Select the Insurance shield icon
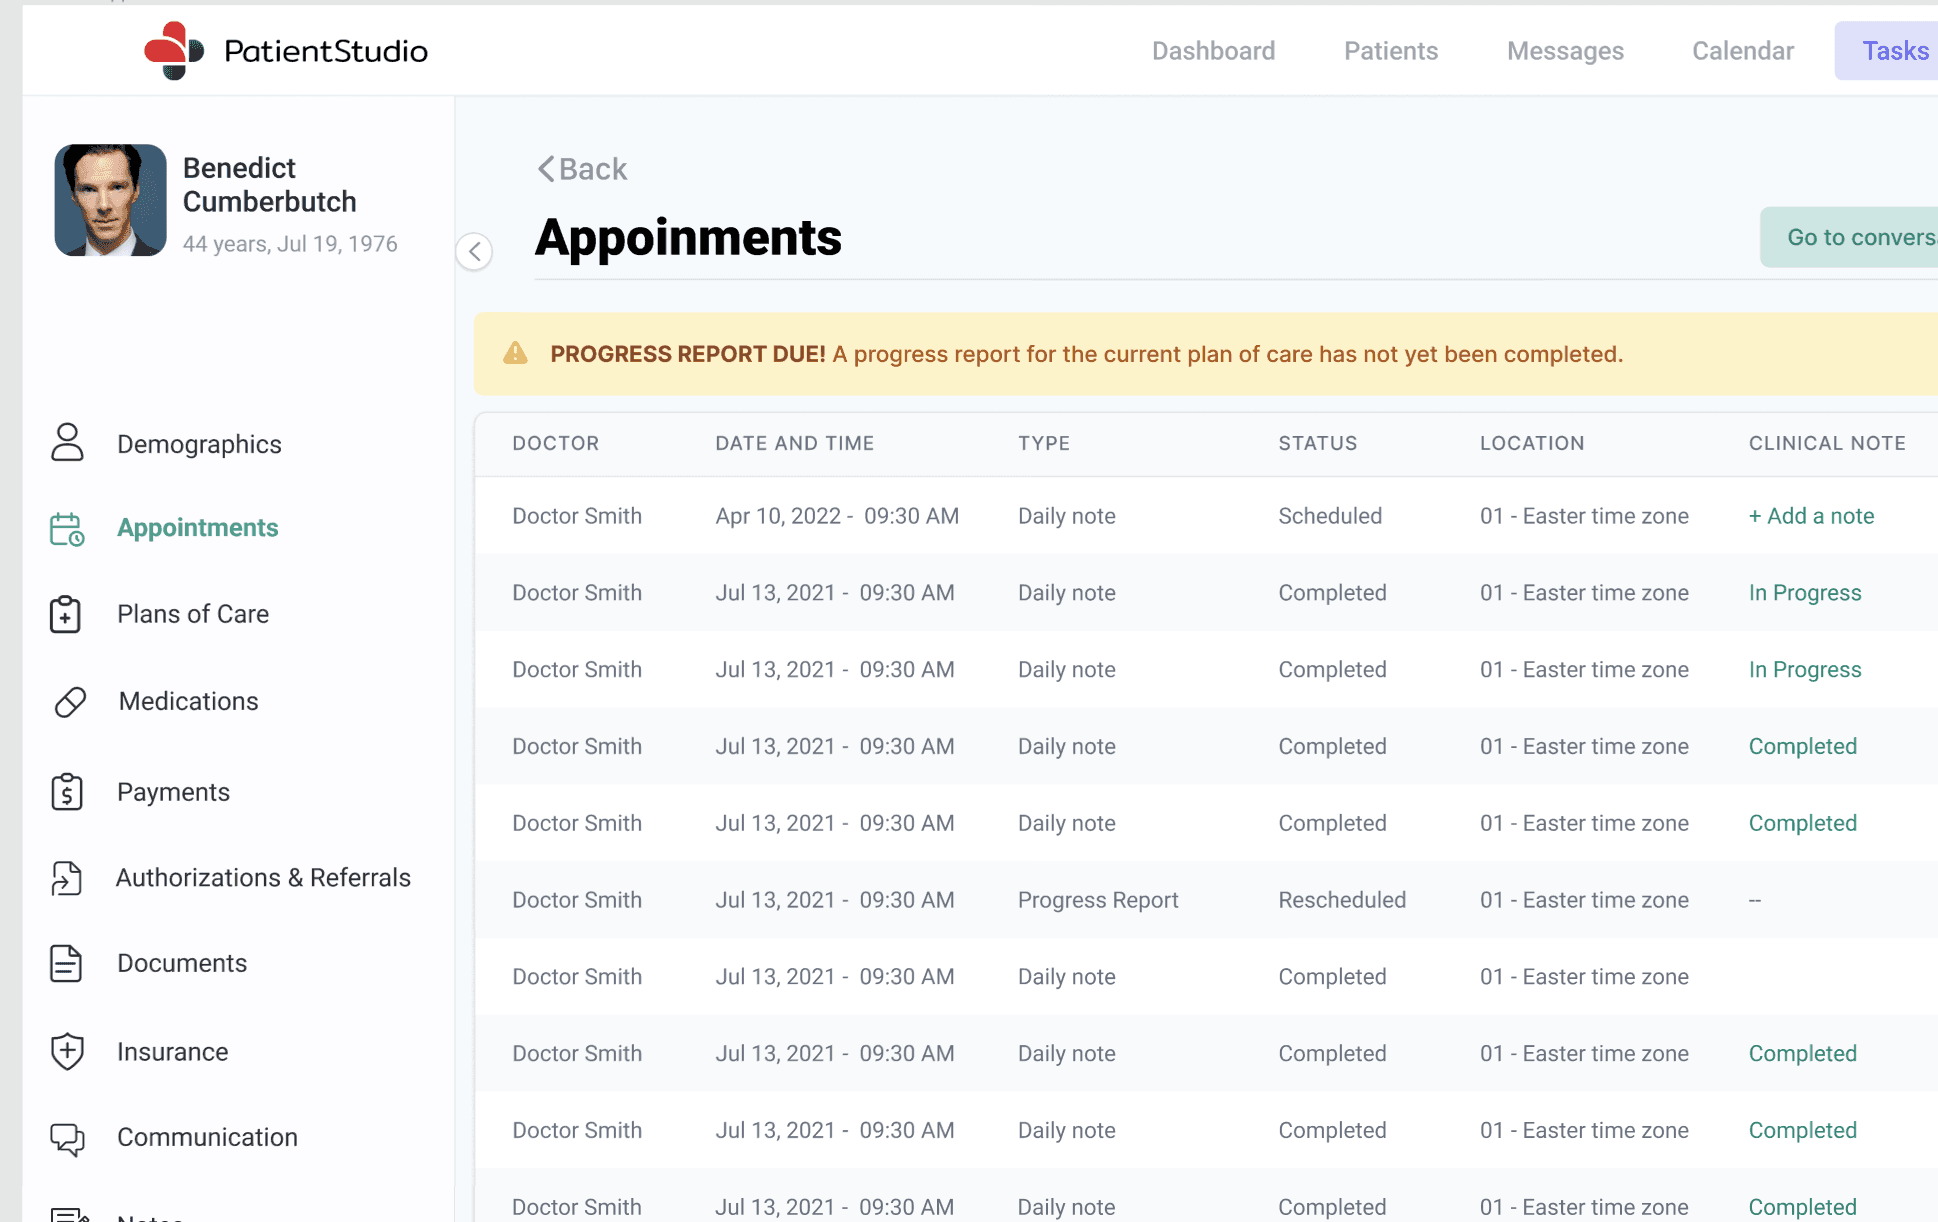Screen dimensions: 1938x1222 point(67,1052)
